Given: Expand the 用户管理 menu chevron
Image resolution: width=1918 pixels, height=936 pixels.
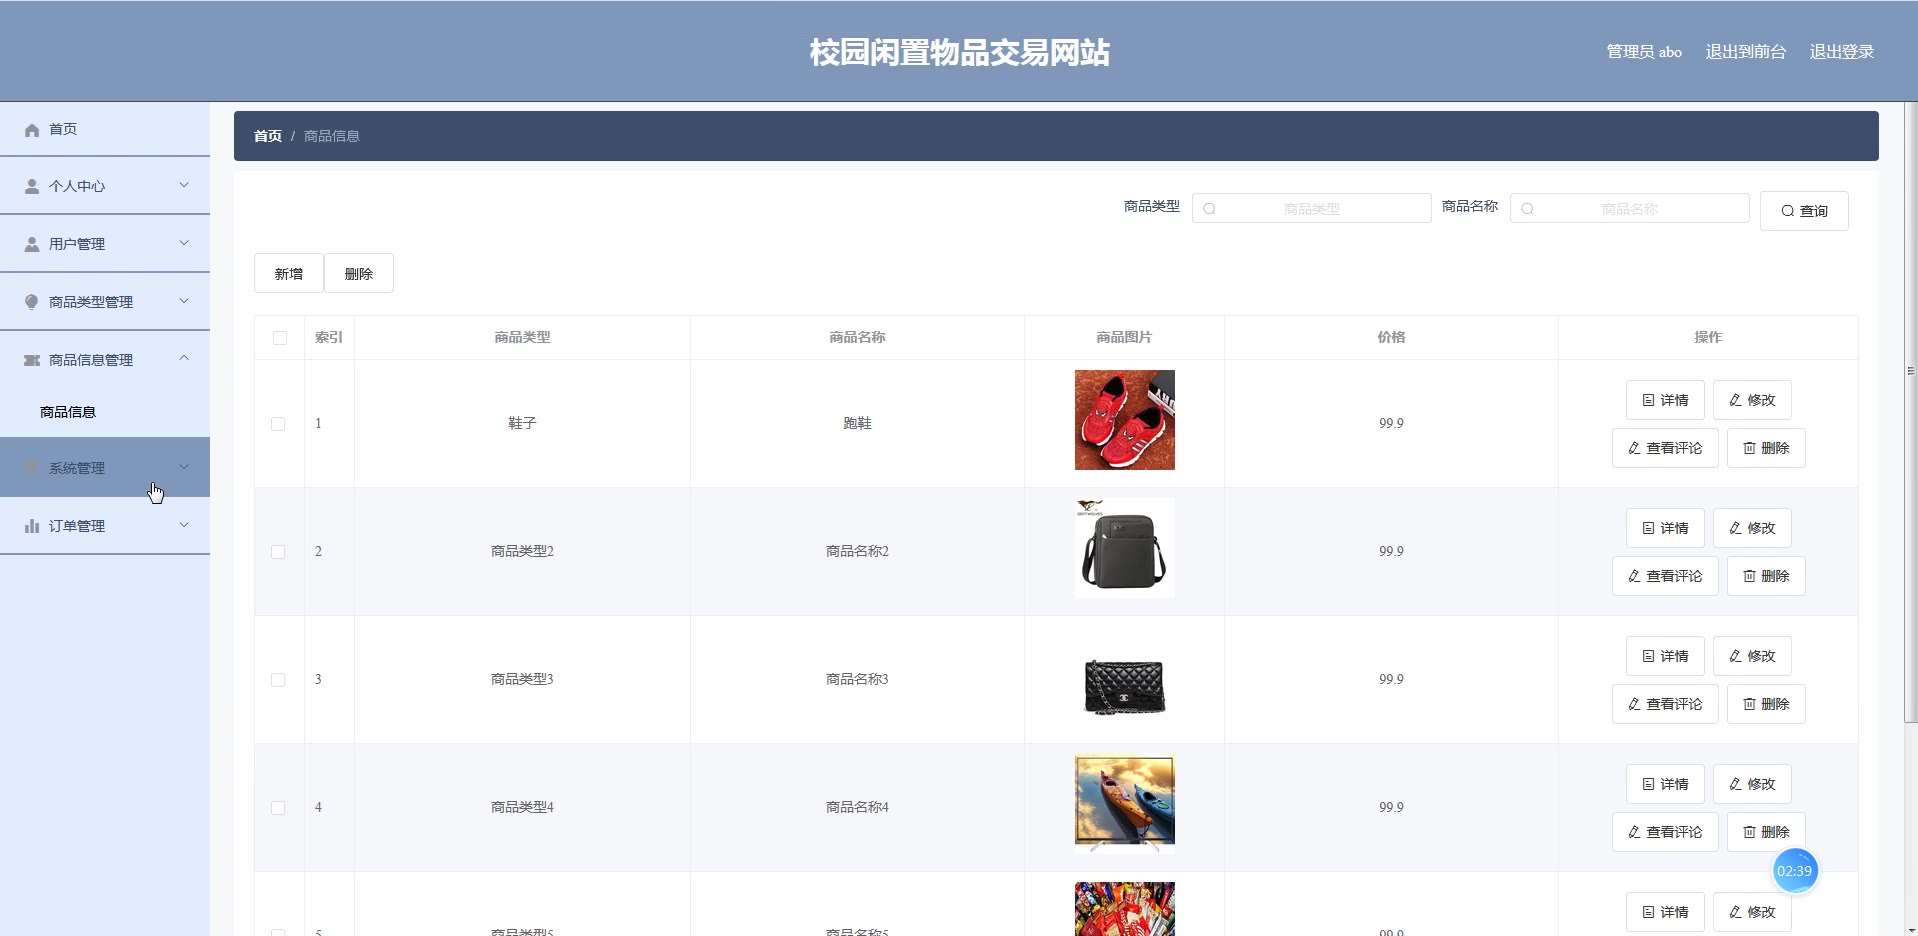Looking at the screenshot, I should pyautogui.click(x=184, y=243).
